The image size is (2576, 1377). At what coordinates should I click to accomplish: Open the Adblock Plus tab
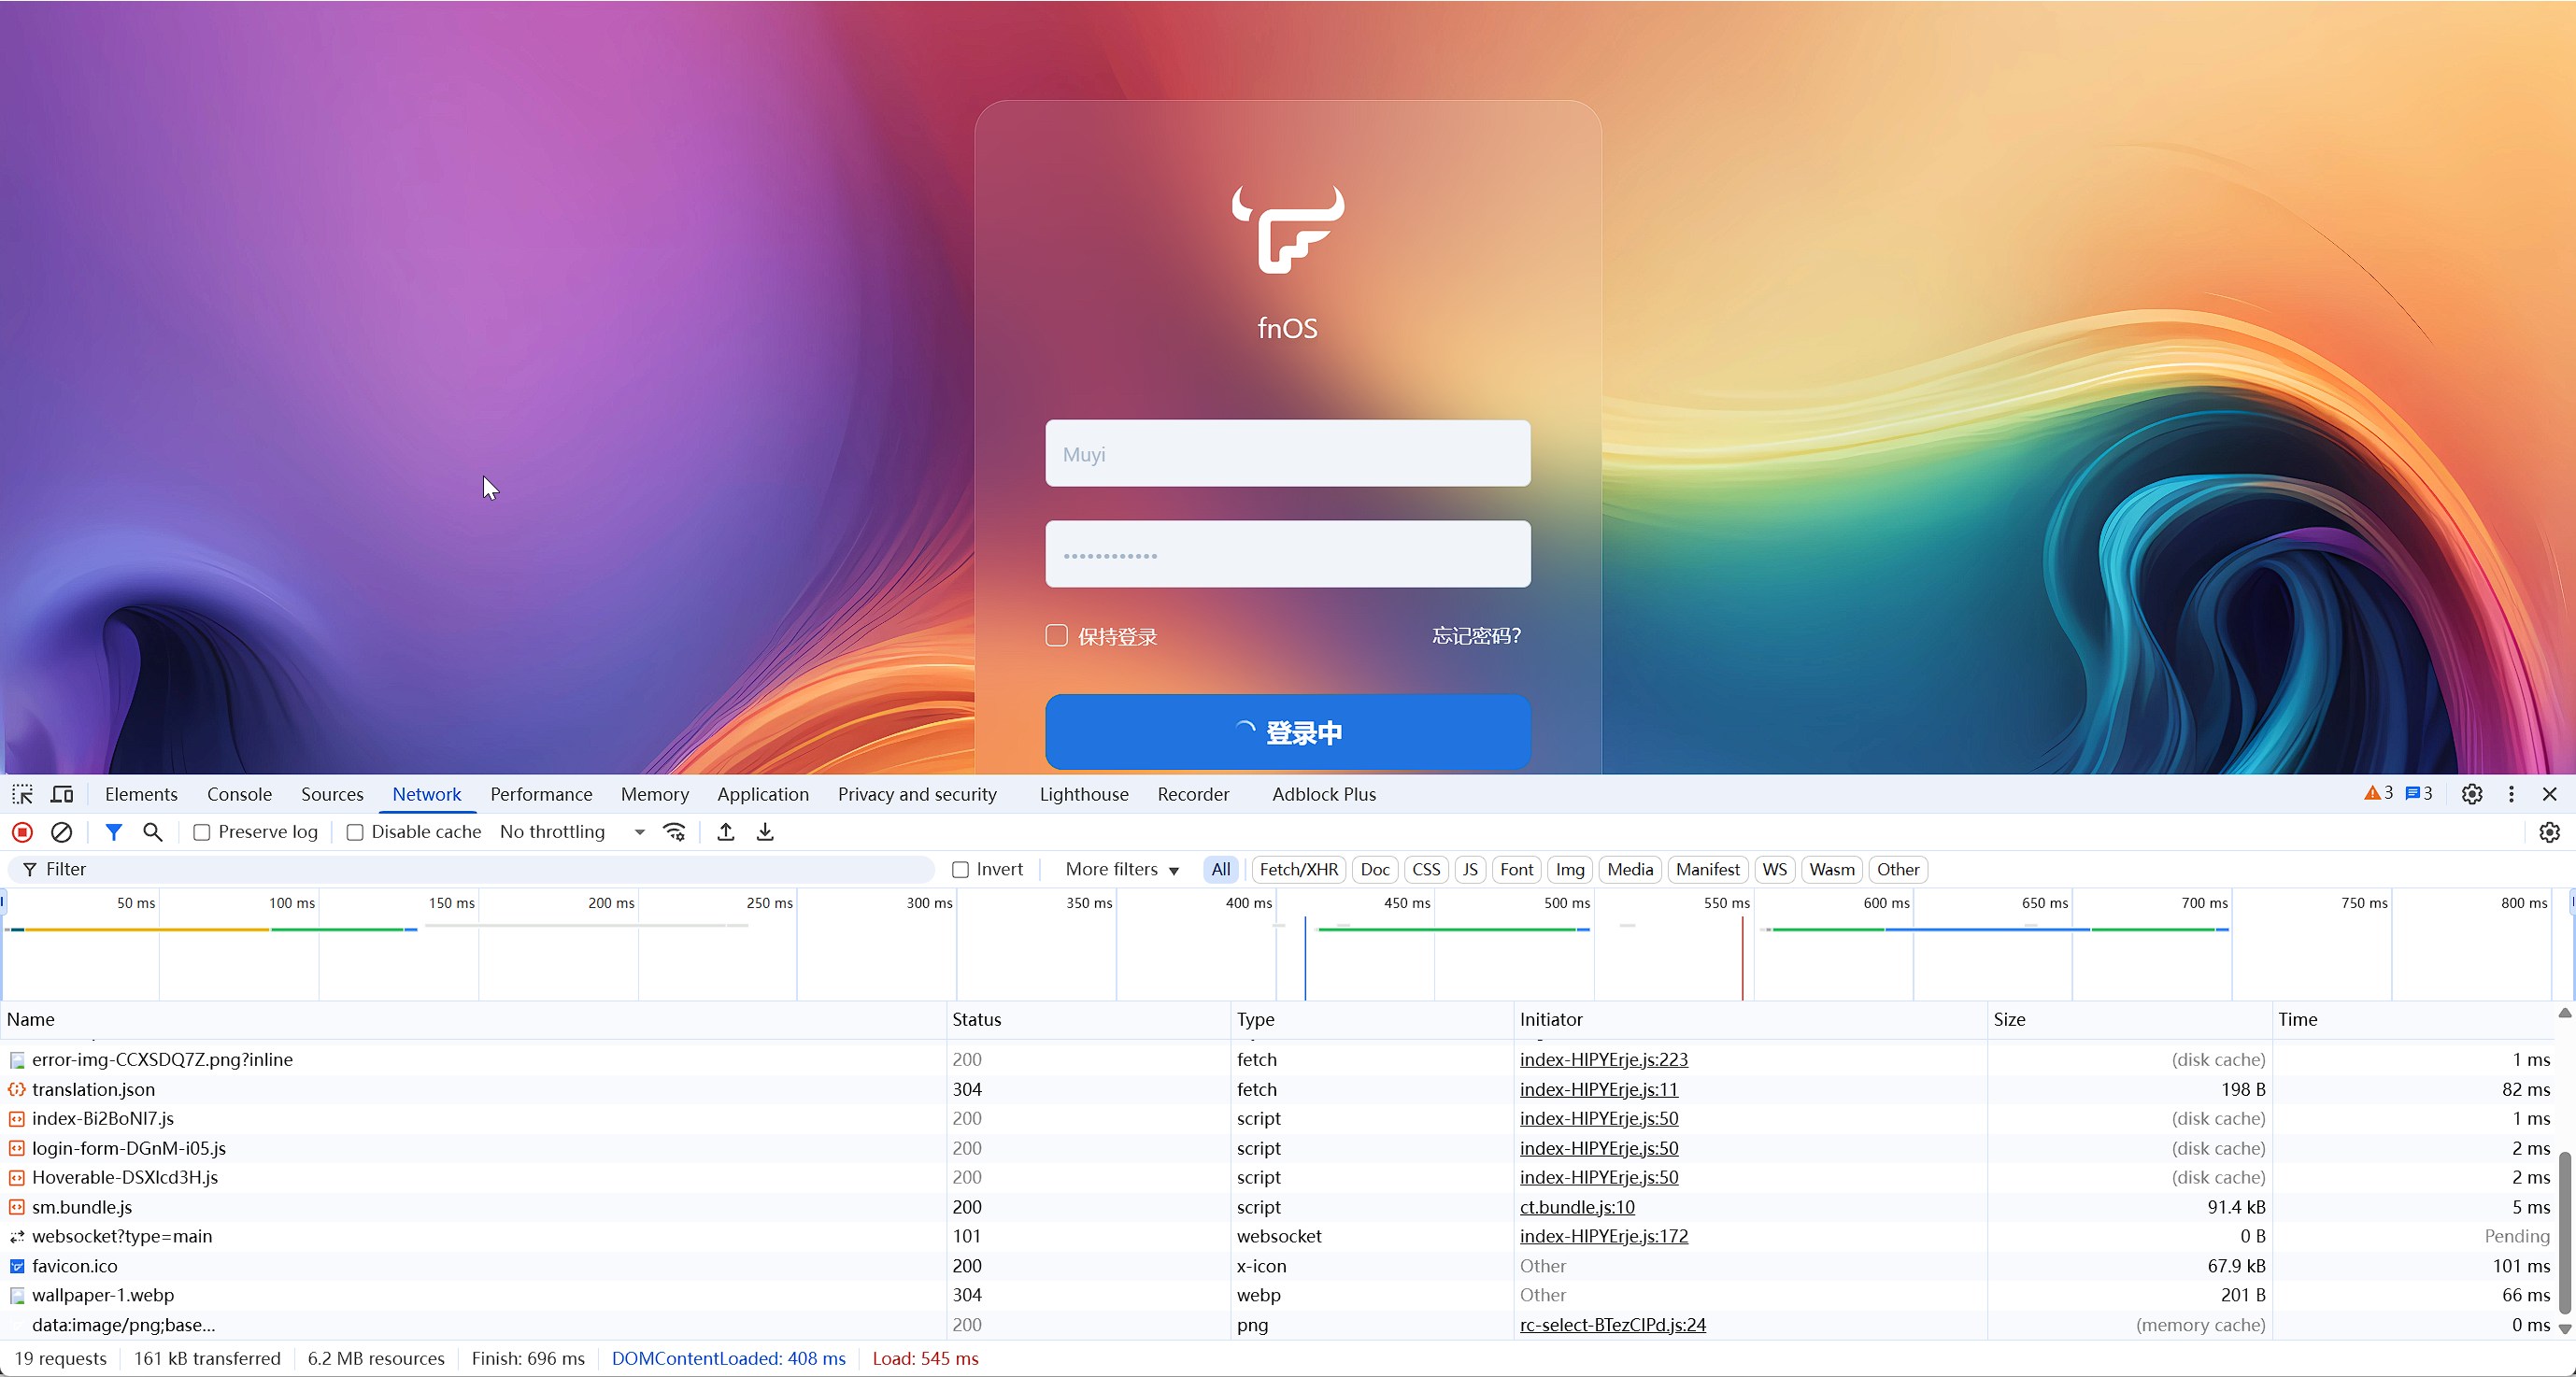pos(1324,794)
